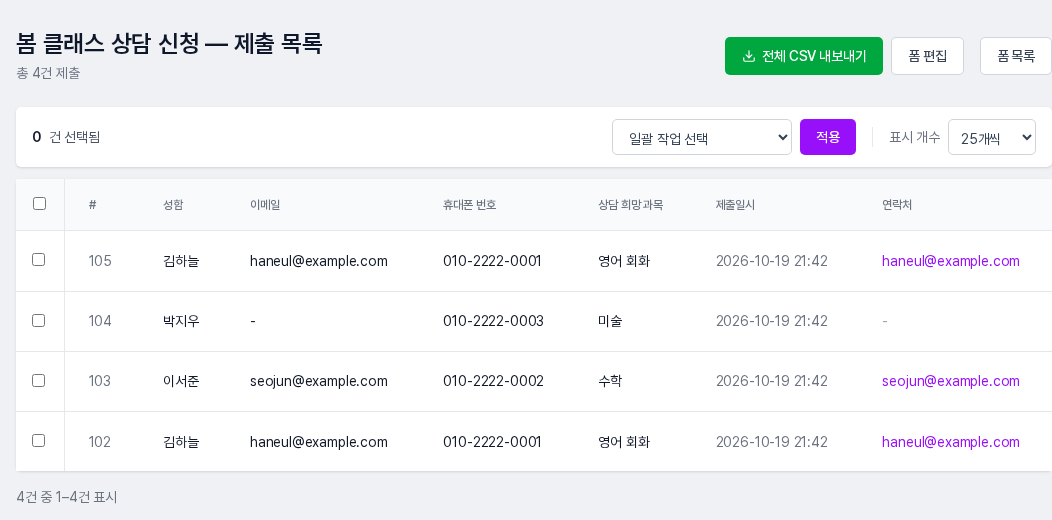Click name 김하늘 in row 105
1052x520 pixels.
(x=181, y=261)
